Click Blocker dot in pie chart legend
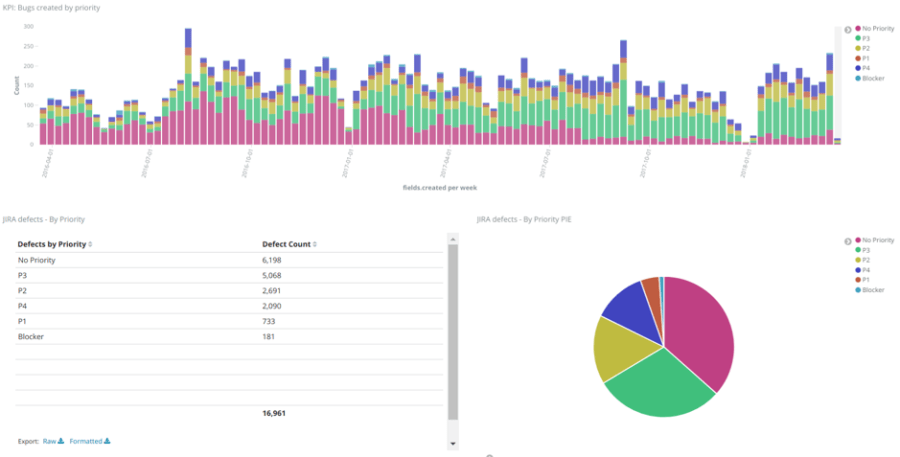This screenshot has height=457, width=900. click(x=857, y=290)
